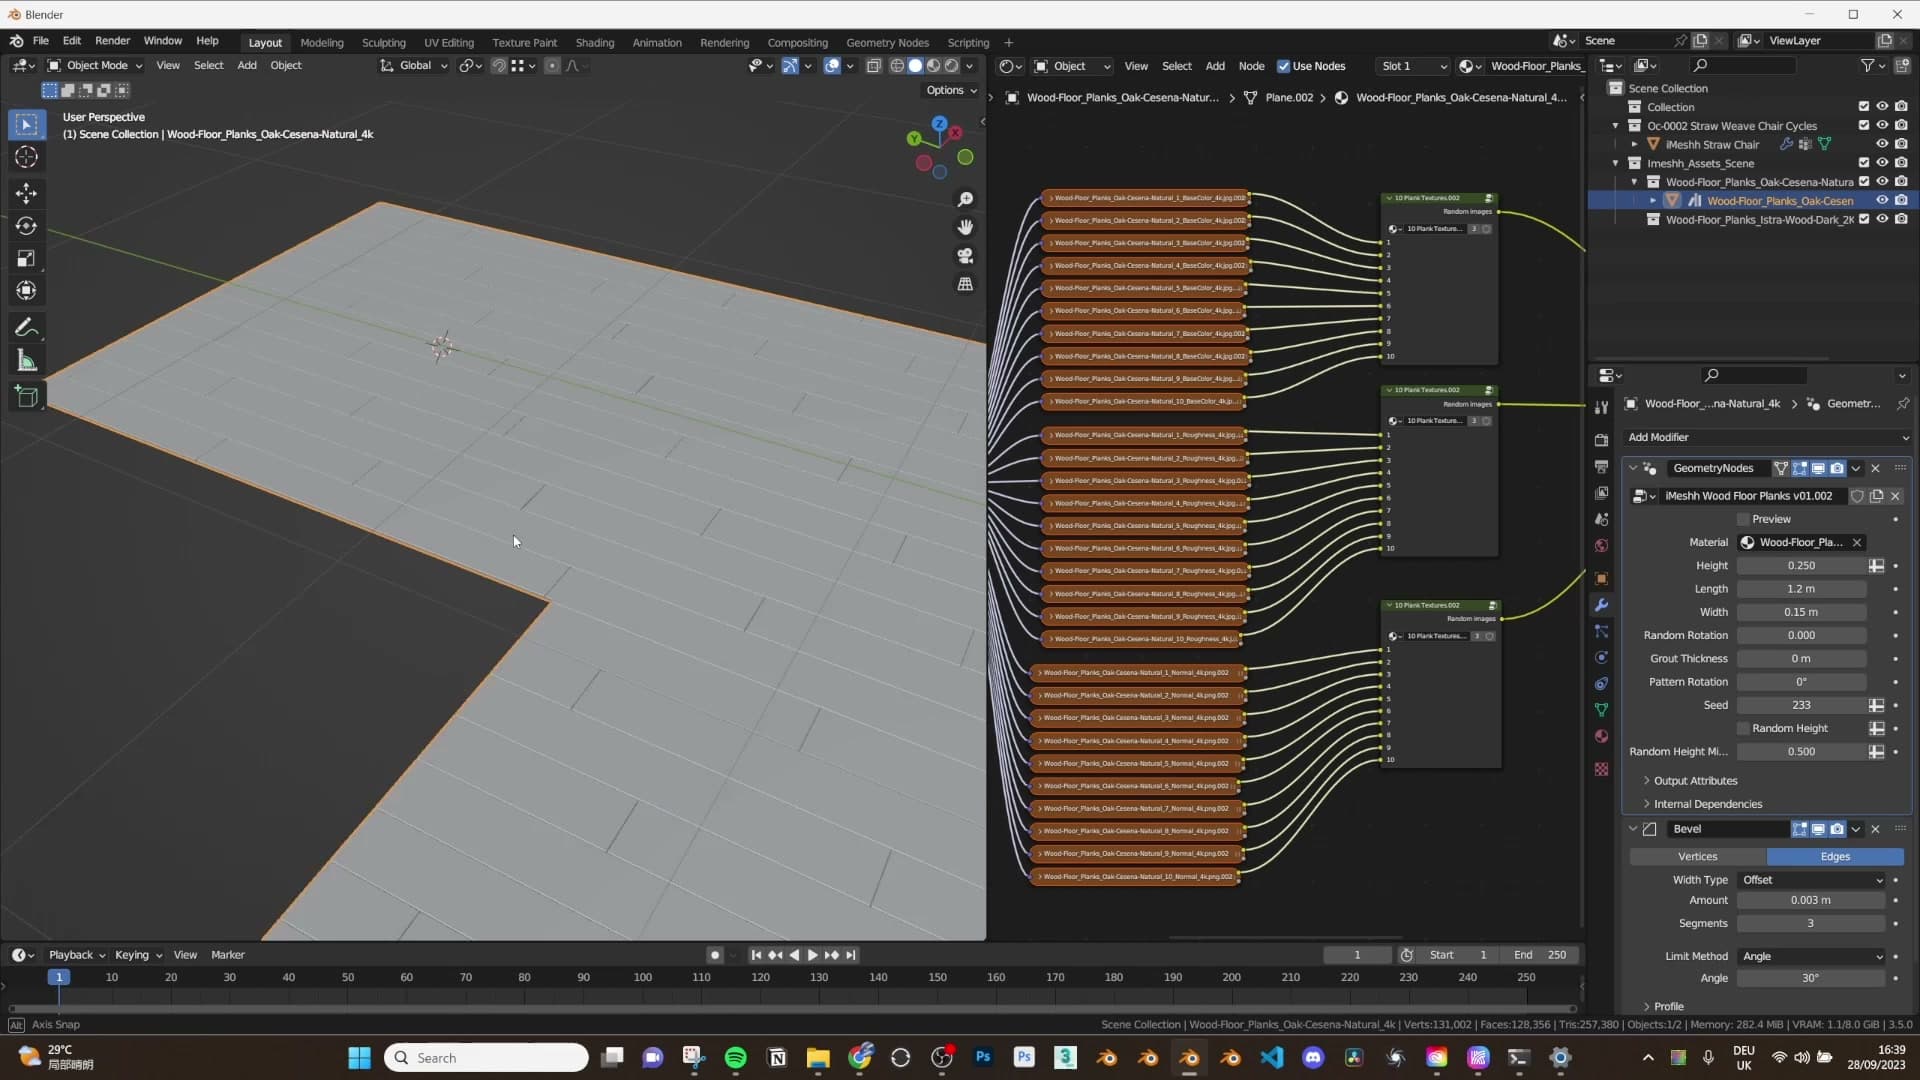Toggle GeometryNodes modifier viewport display icon
This screenshot has width=1920, height=1080.
pos(1818,468)
